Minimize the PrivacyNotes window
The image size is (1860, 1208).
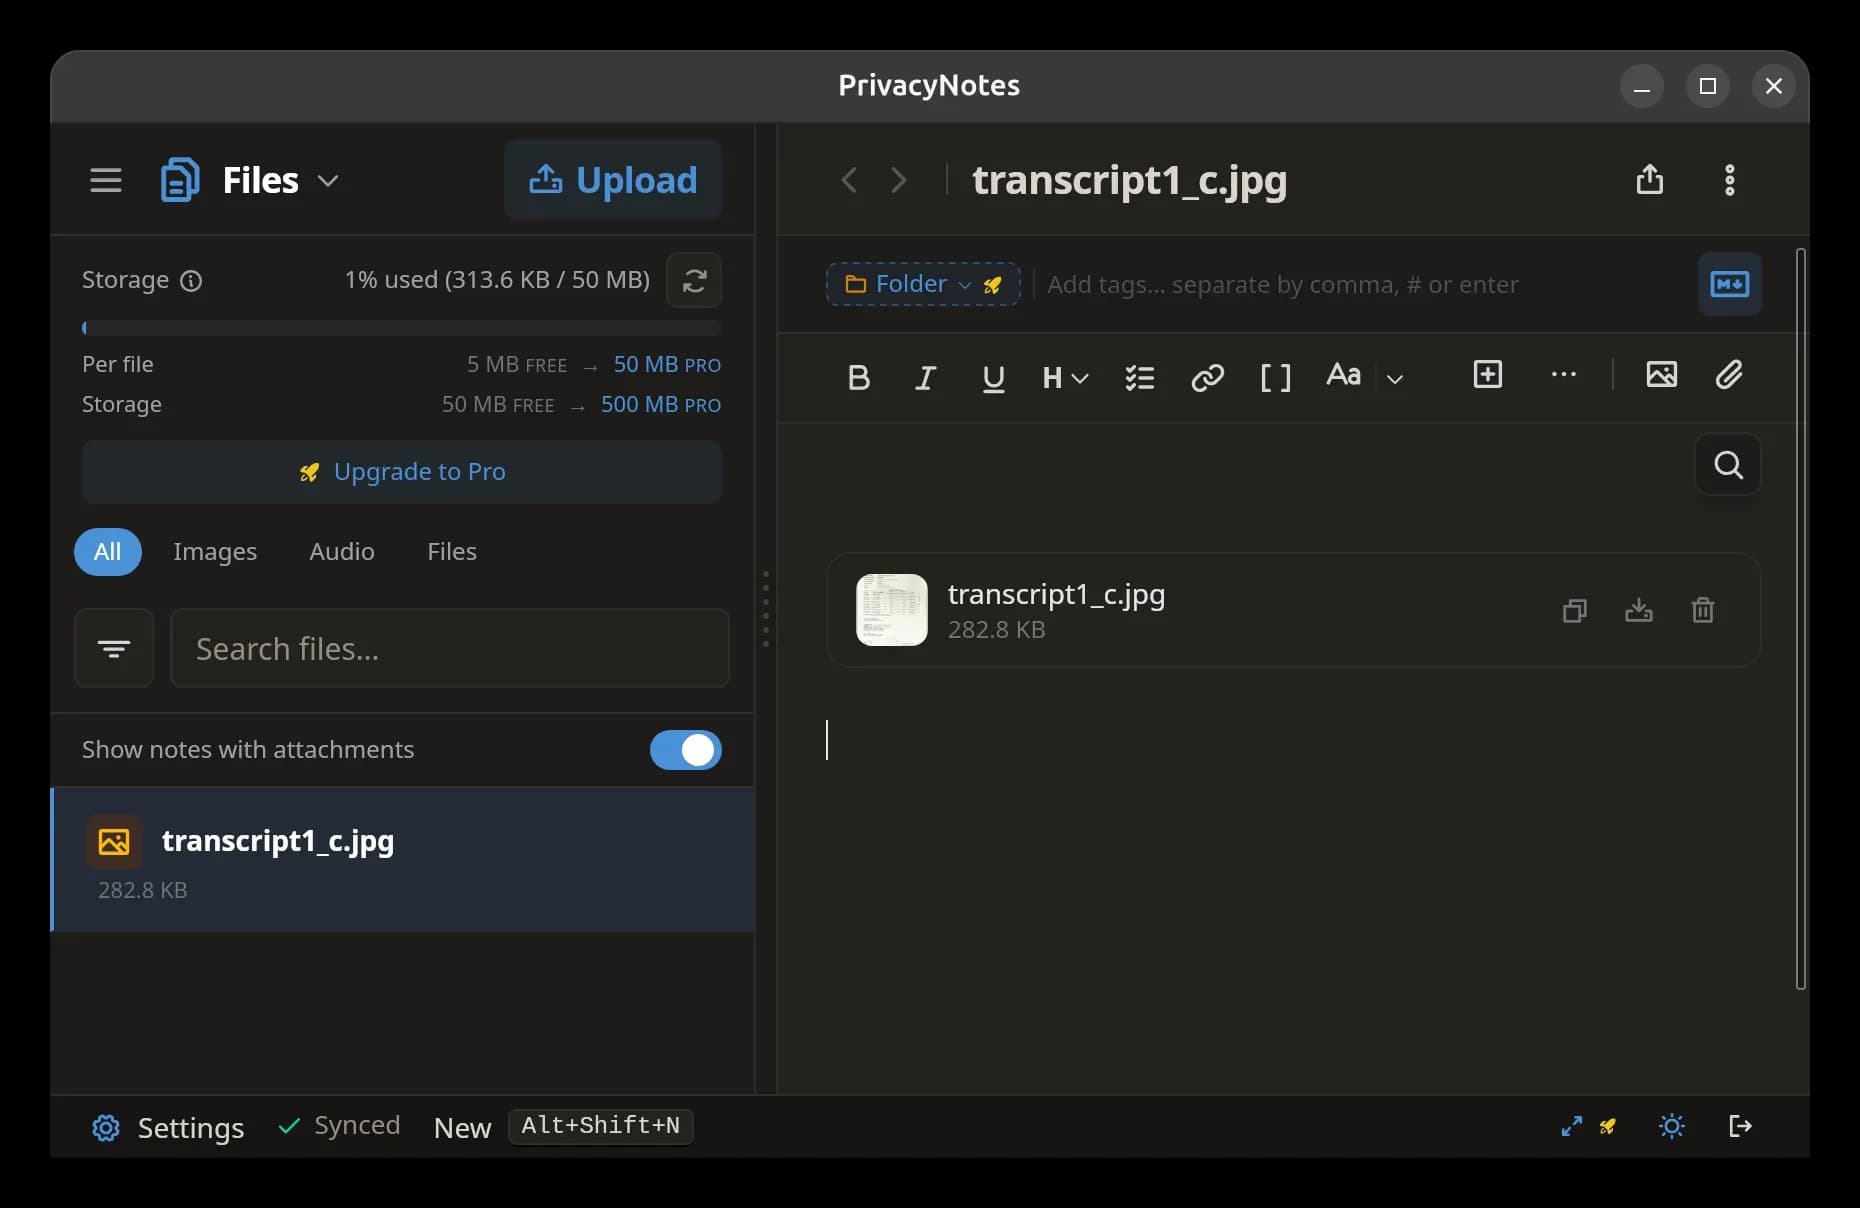tap(1642, 86)
